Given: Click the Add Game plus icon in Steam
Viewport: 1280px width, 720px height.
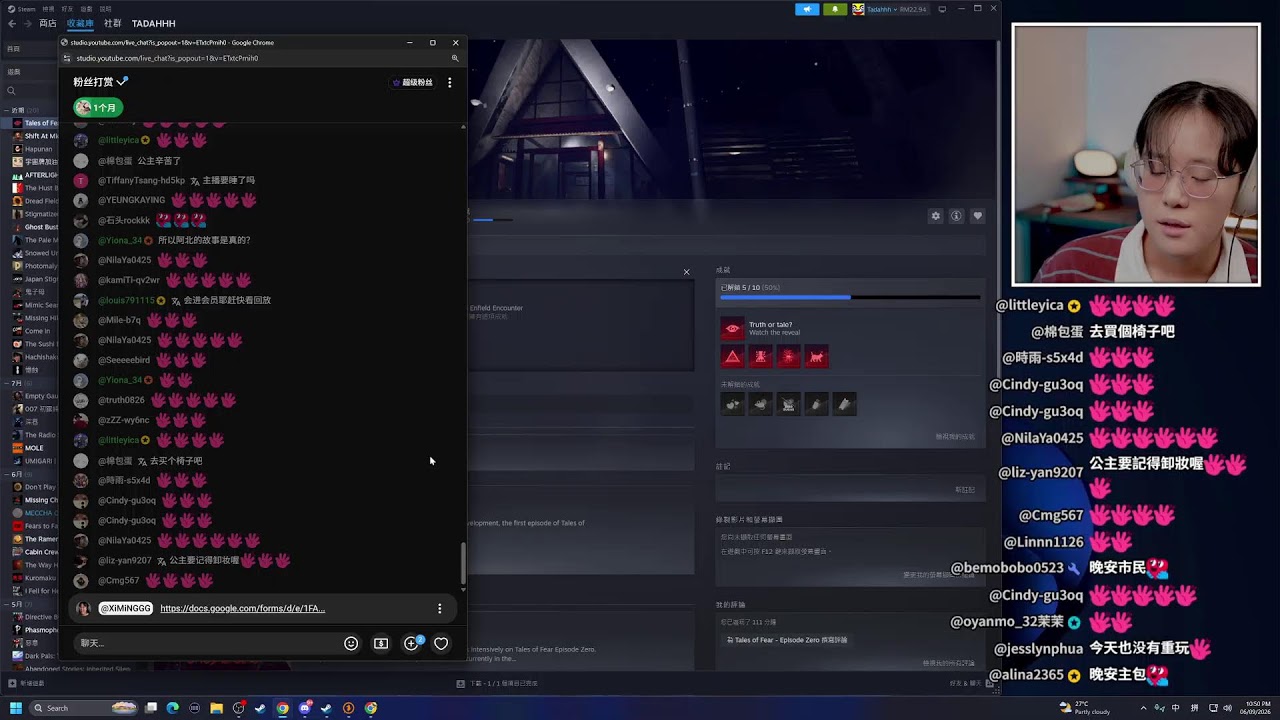Looking at the screenshot, I should (12, 684).
